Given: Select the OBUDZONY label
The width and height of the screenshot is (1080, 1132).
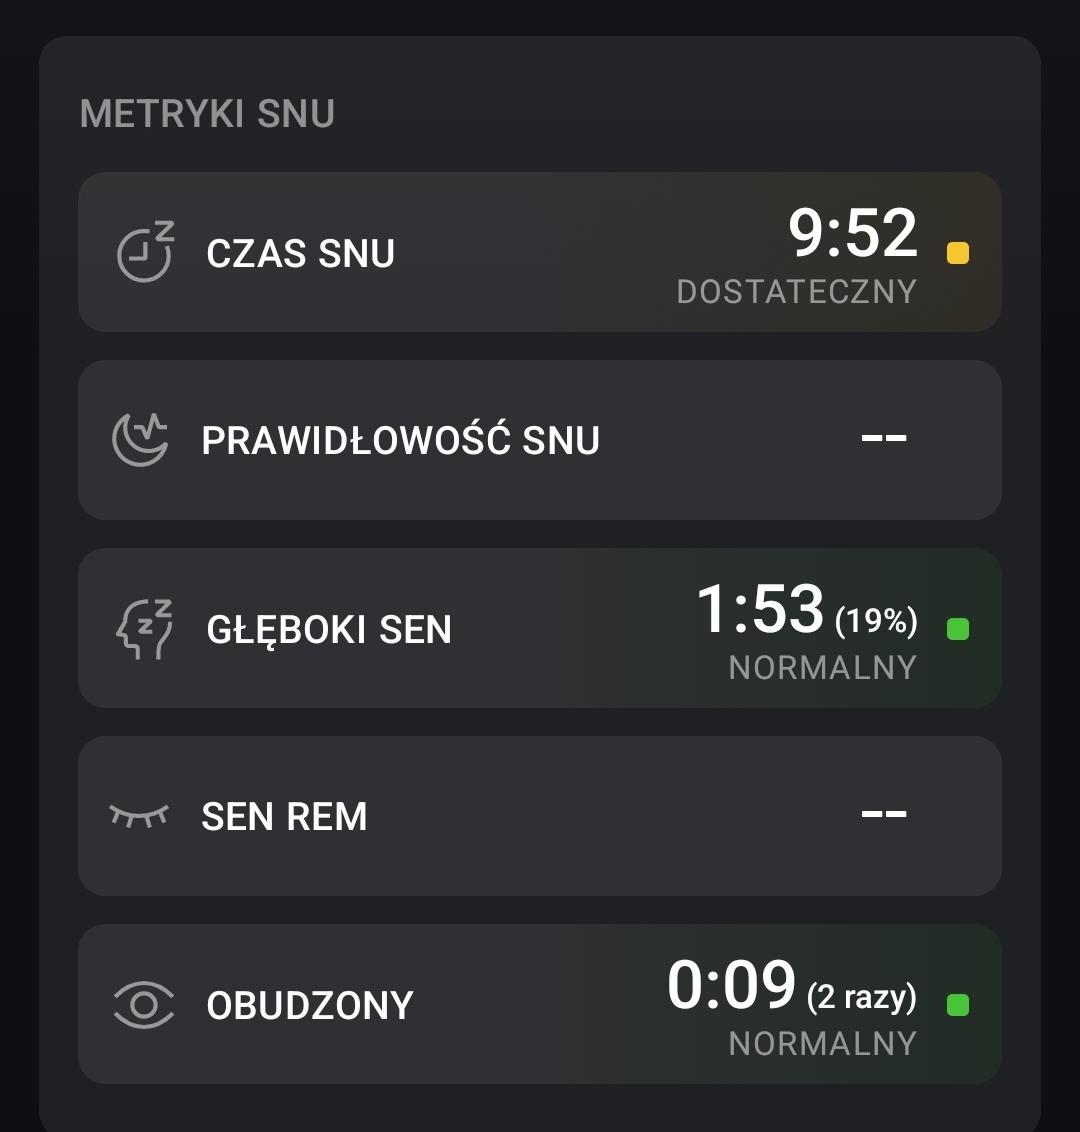Looking at the screenshot, I should pos(310,1006).
